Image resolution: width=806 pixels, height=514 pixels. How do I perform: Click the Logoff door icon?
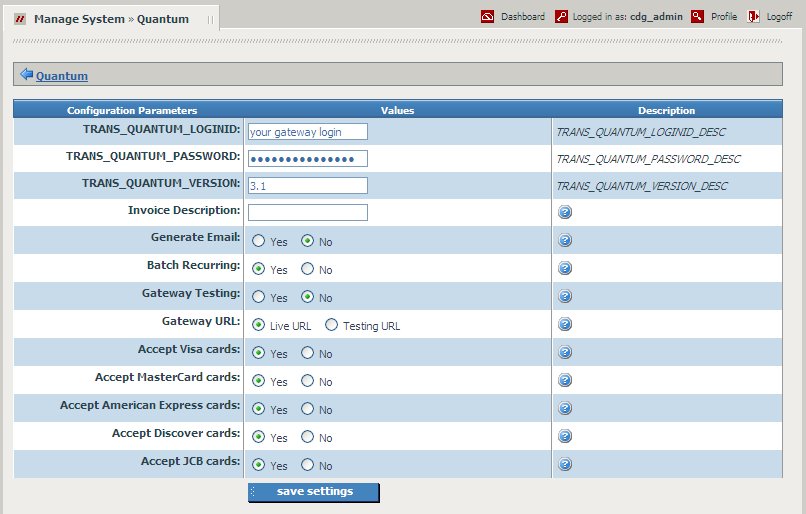753,17
